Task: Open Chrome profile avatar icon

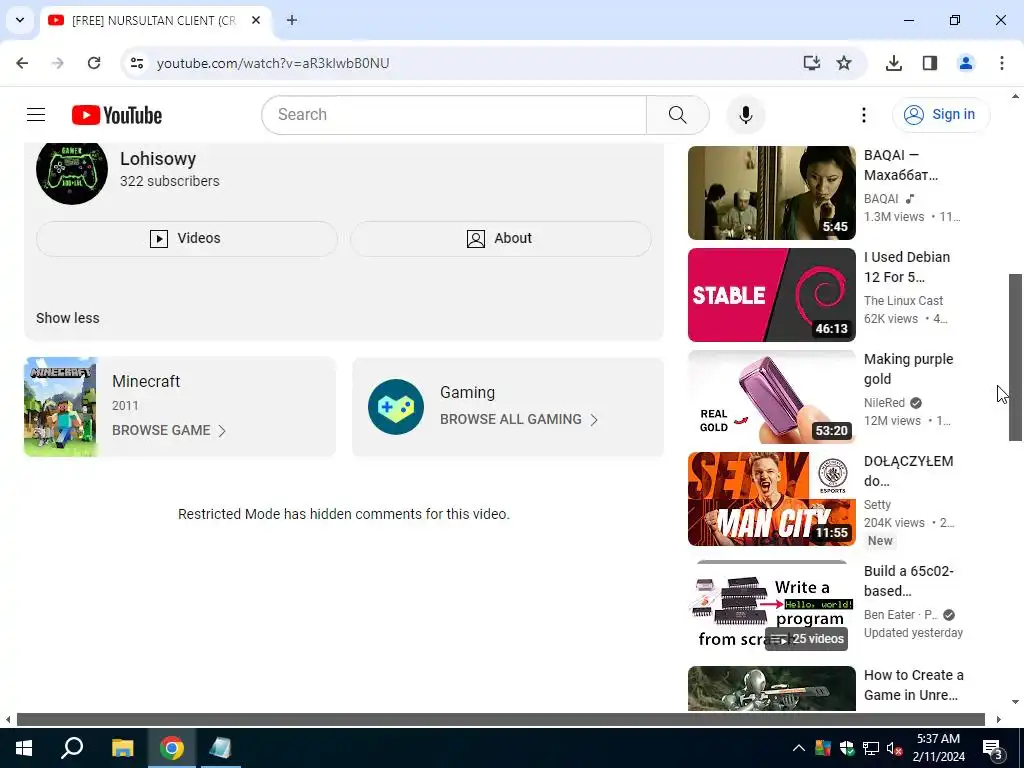Action: (x=965, y=63)
